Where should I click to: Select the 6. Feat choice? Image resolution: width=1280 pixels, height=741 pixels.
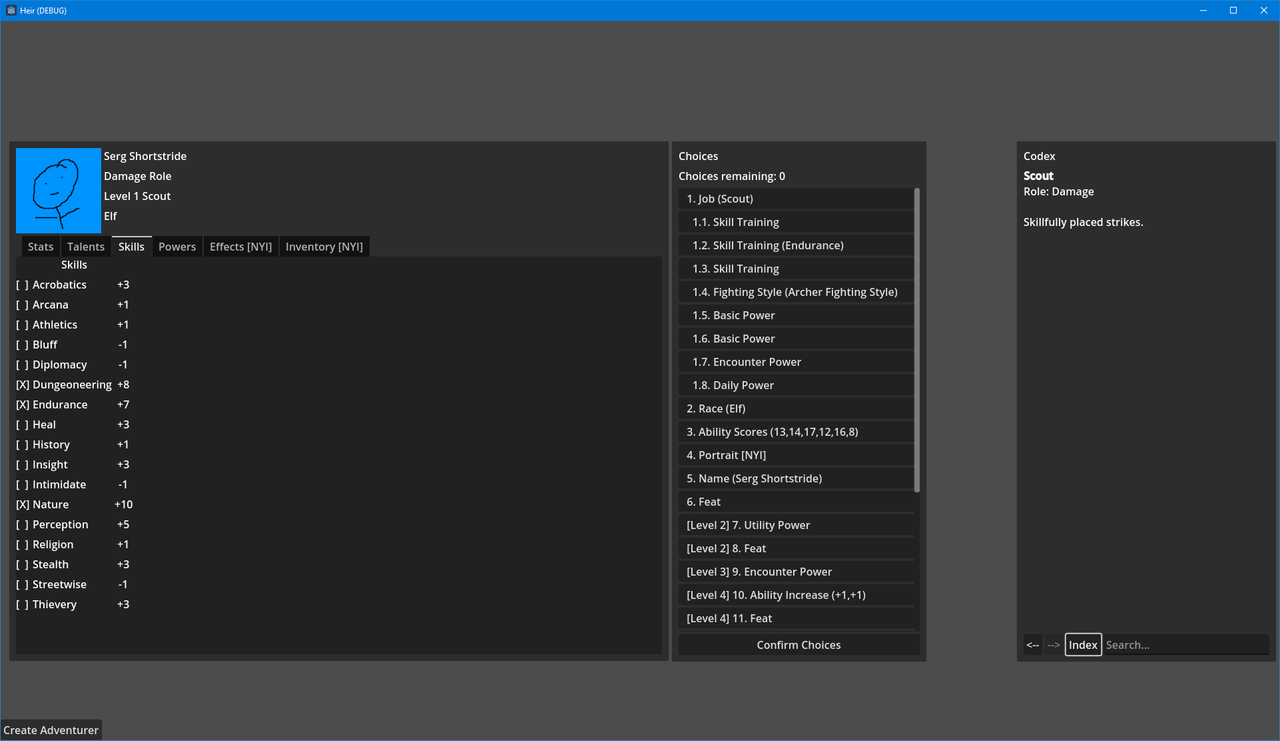click(796, 502)
